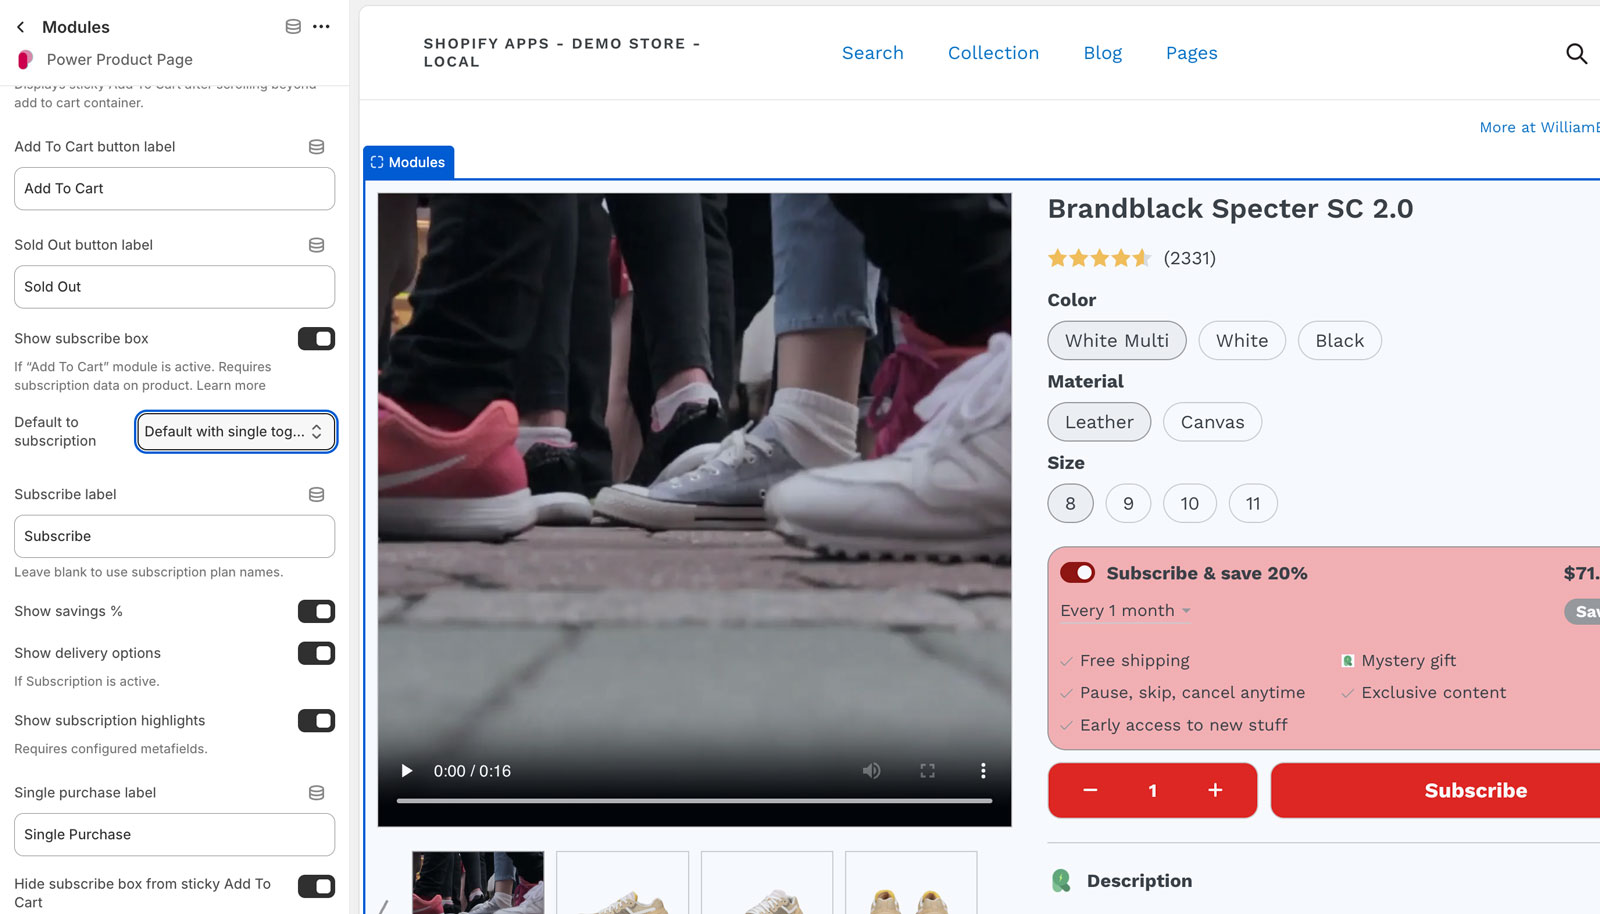Play the sneaker product video
The height and width of the screenshot is (914, 1600).
click(406, 770)
